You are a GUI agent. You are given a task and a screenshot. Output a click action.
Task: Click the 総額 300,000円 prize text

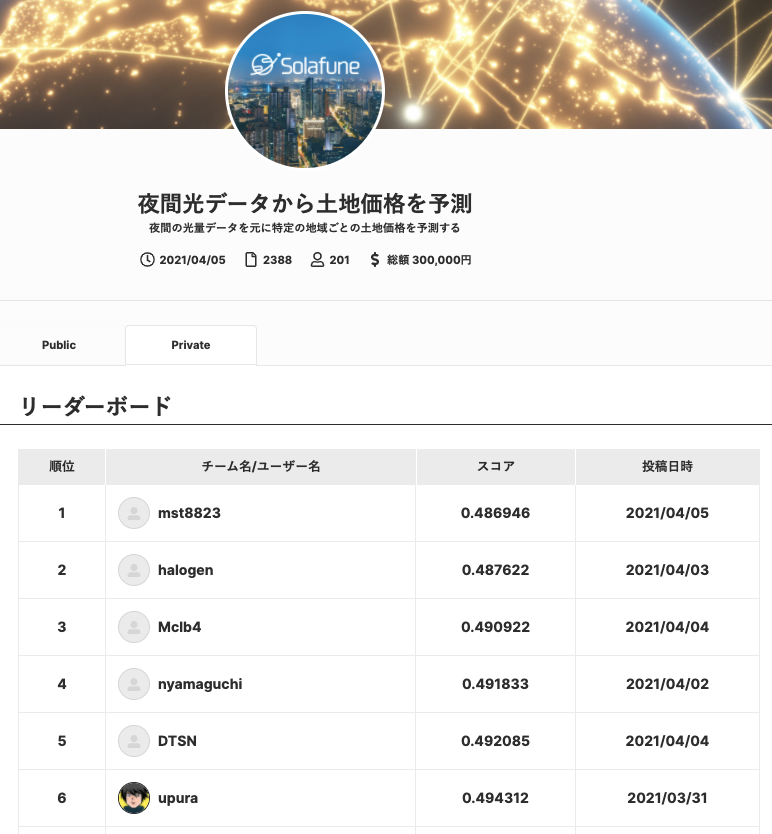pos(429,260)
